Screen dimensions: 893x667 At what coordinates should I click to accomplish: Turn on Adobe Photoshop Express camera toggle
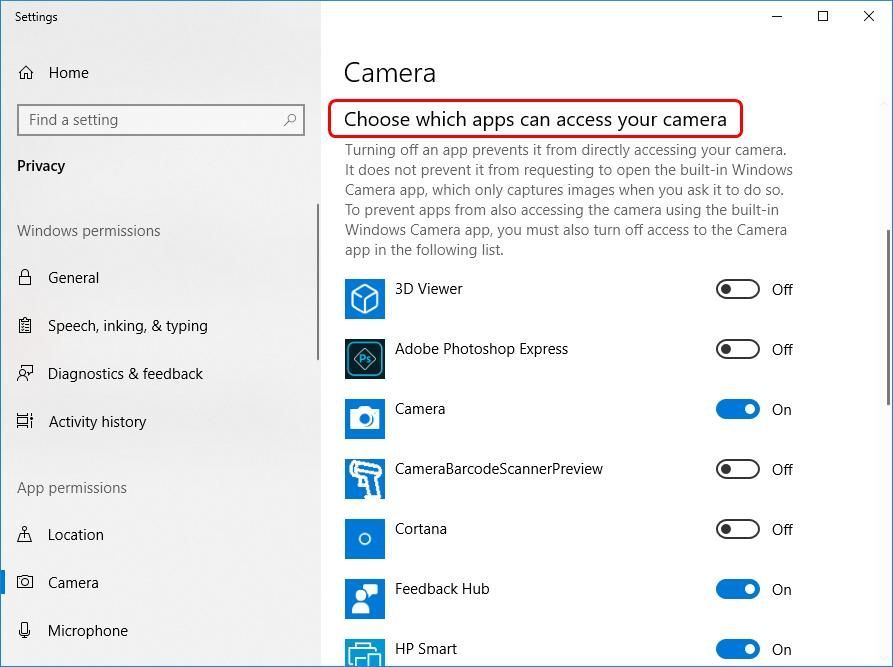738,350
